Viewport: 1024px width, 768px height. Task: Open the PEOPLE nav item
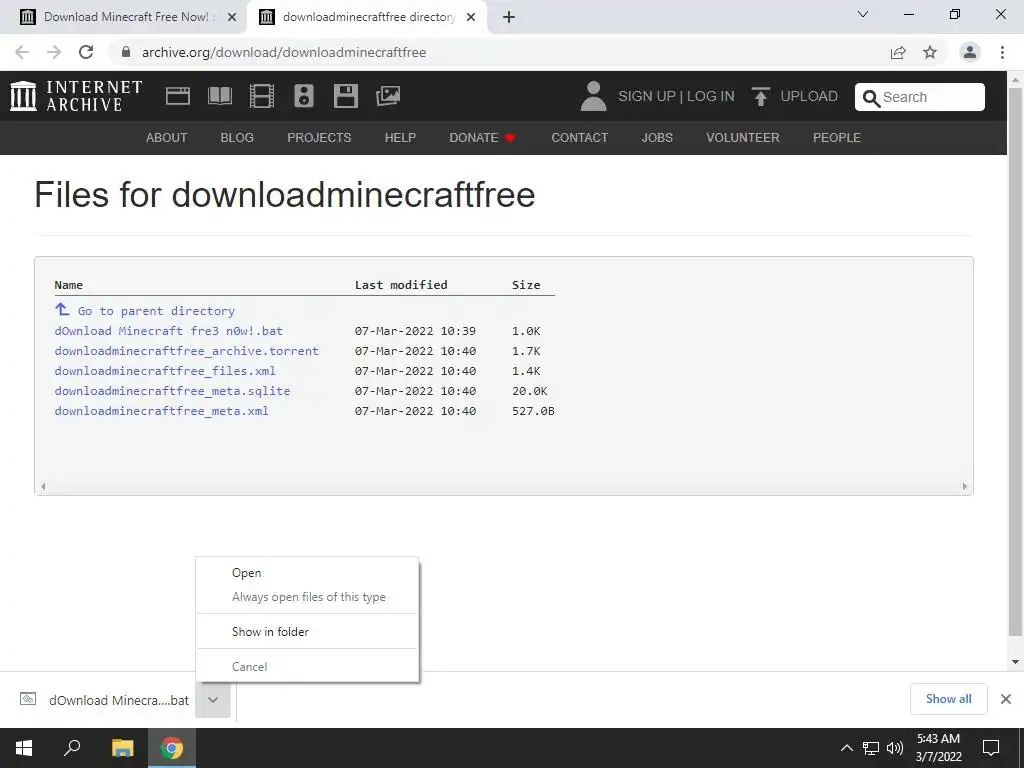[x=837, y=138]
